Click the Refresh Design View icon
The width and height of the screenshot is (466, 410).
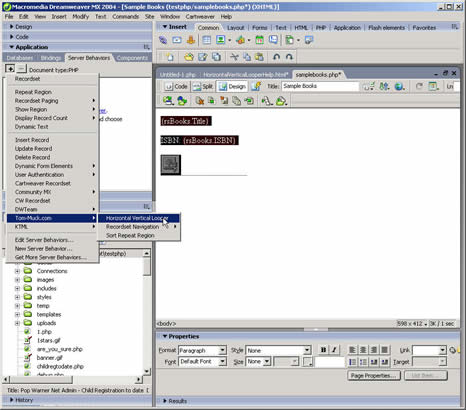point(419,87)
